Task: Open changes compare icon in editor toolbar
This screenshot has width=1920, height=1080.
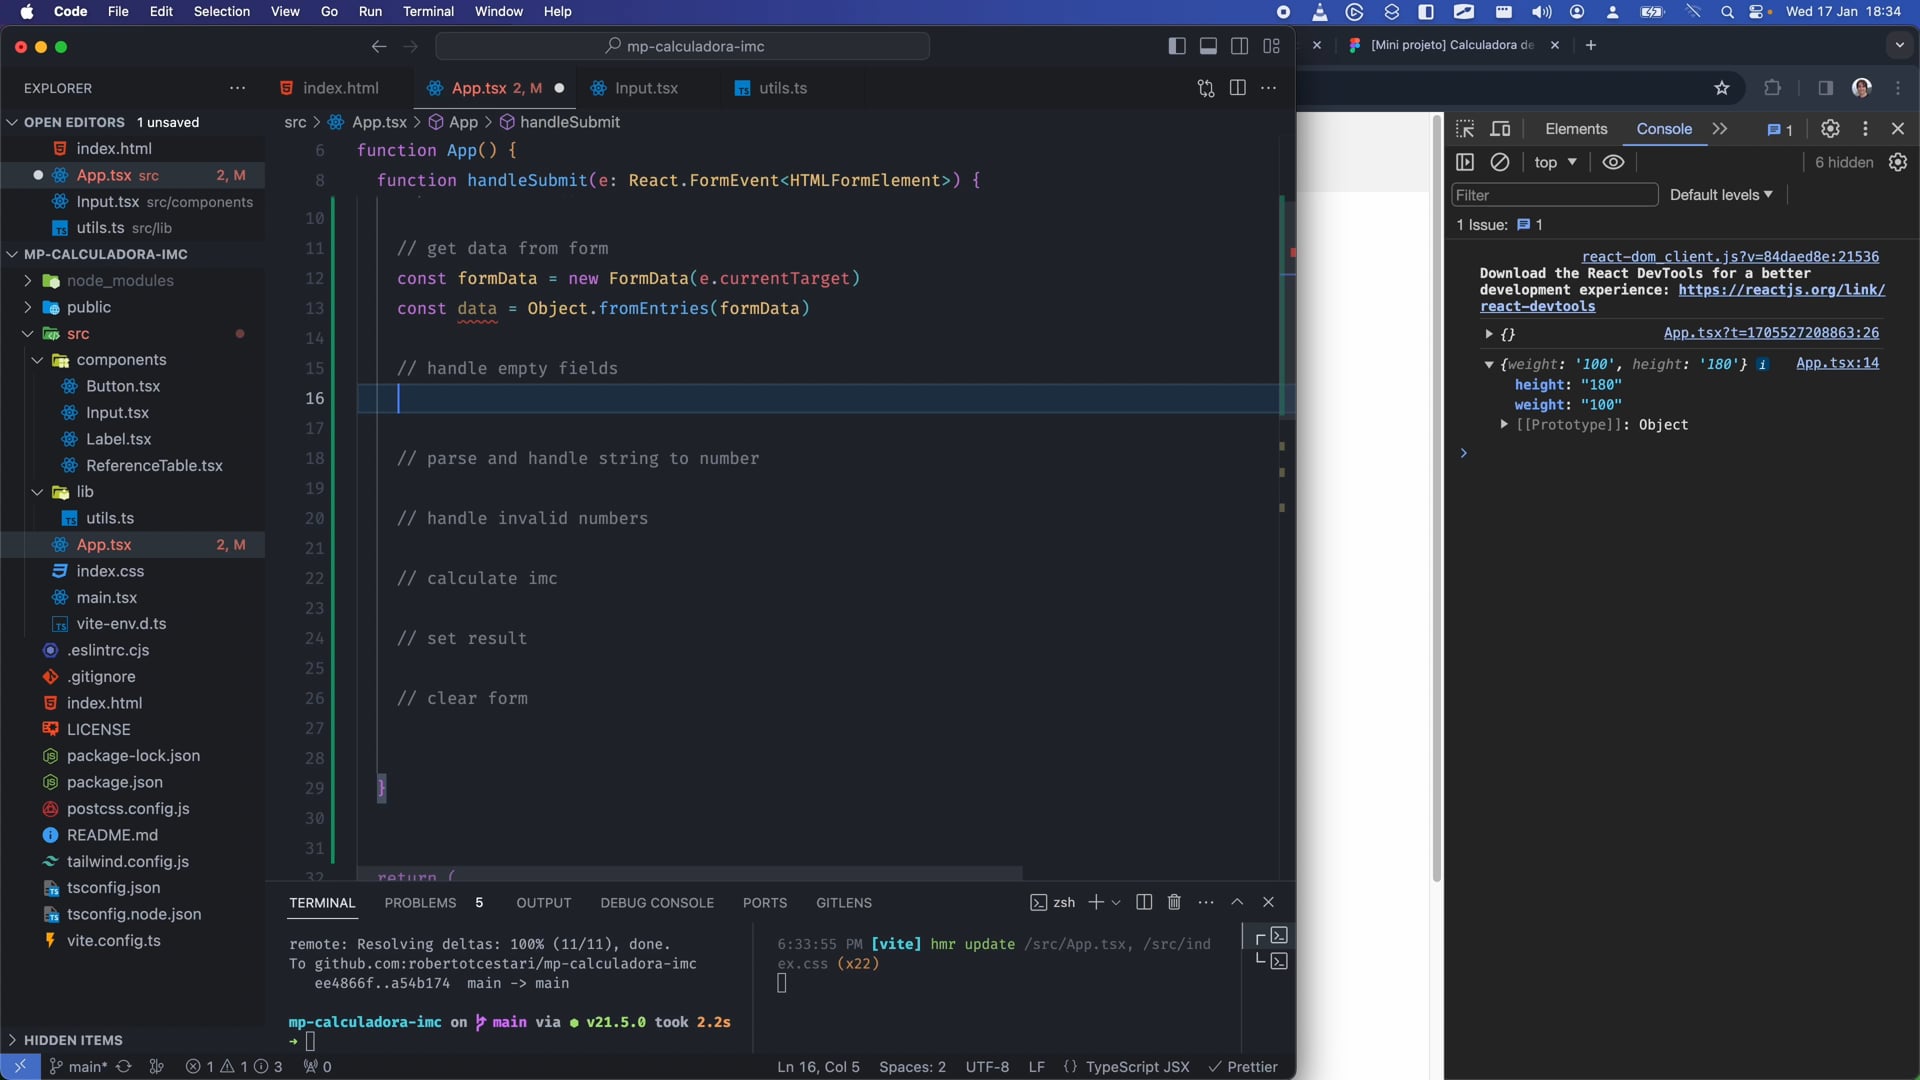Action: (1206, 88)
